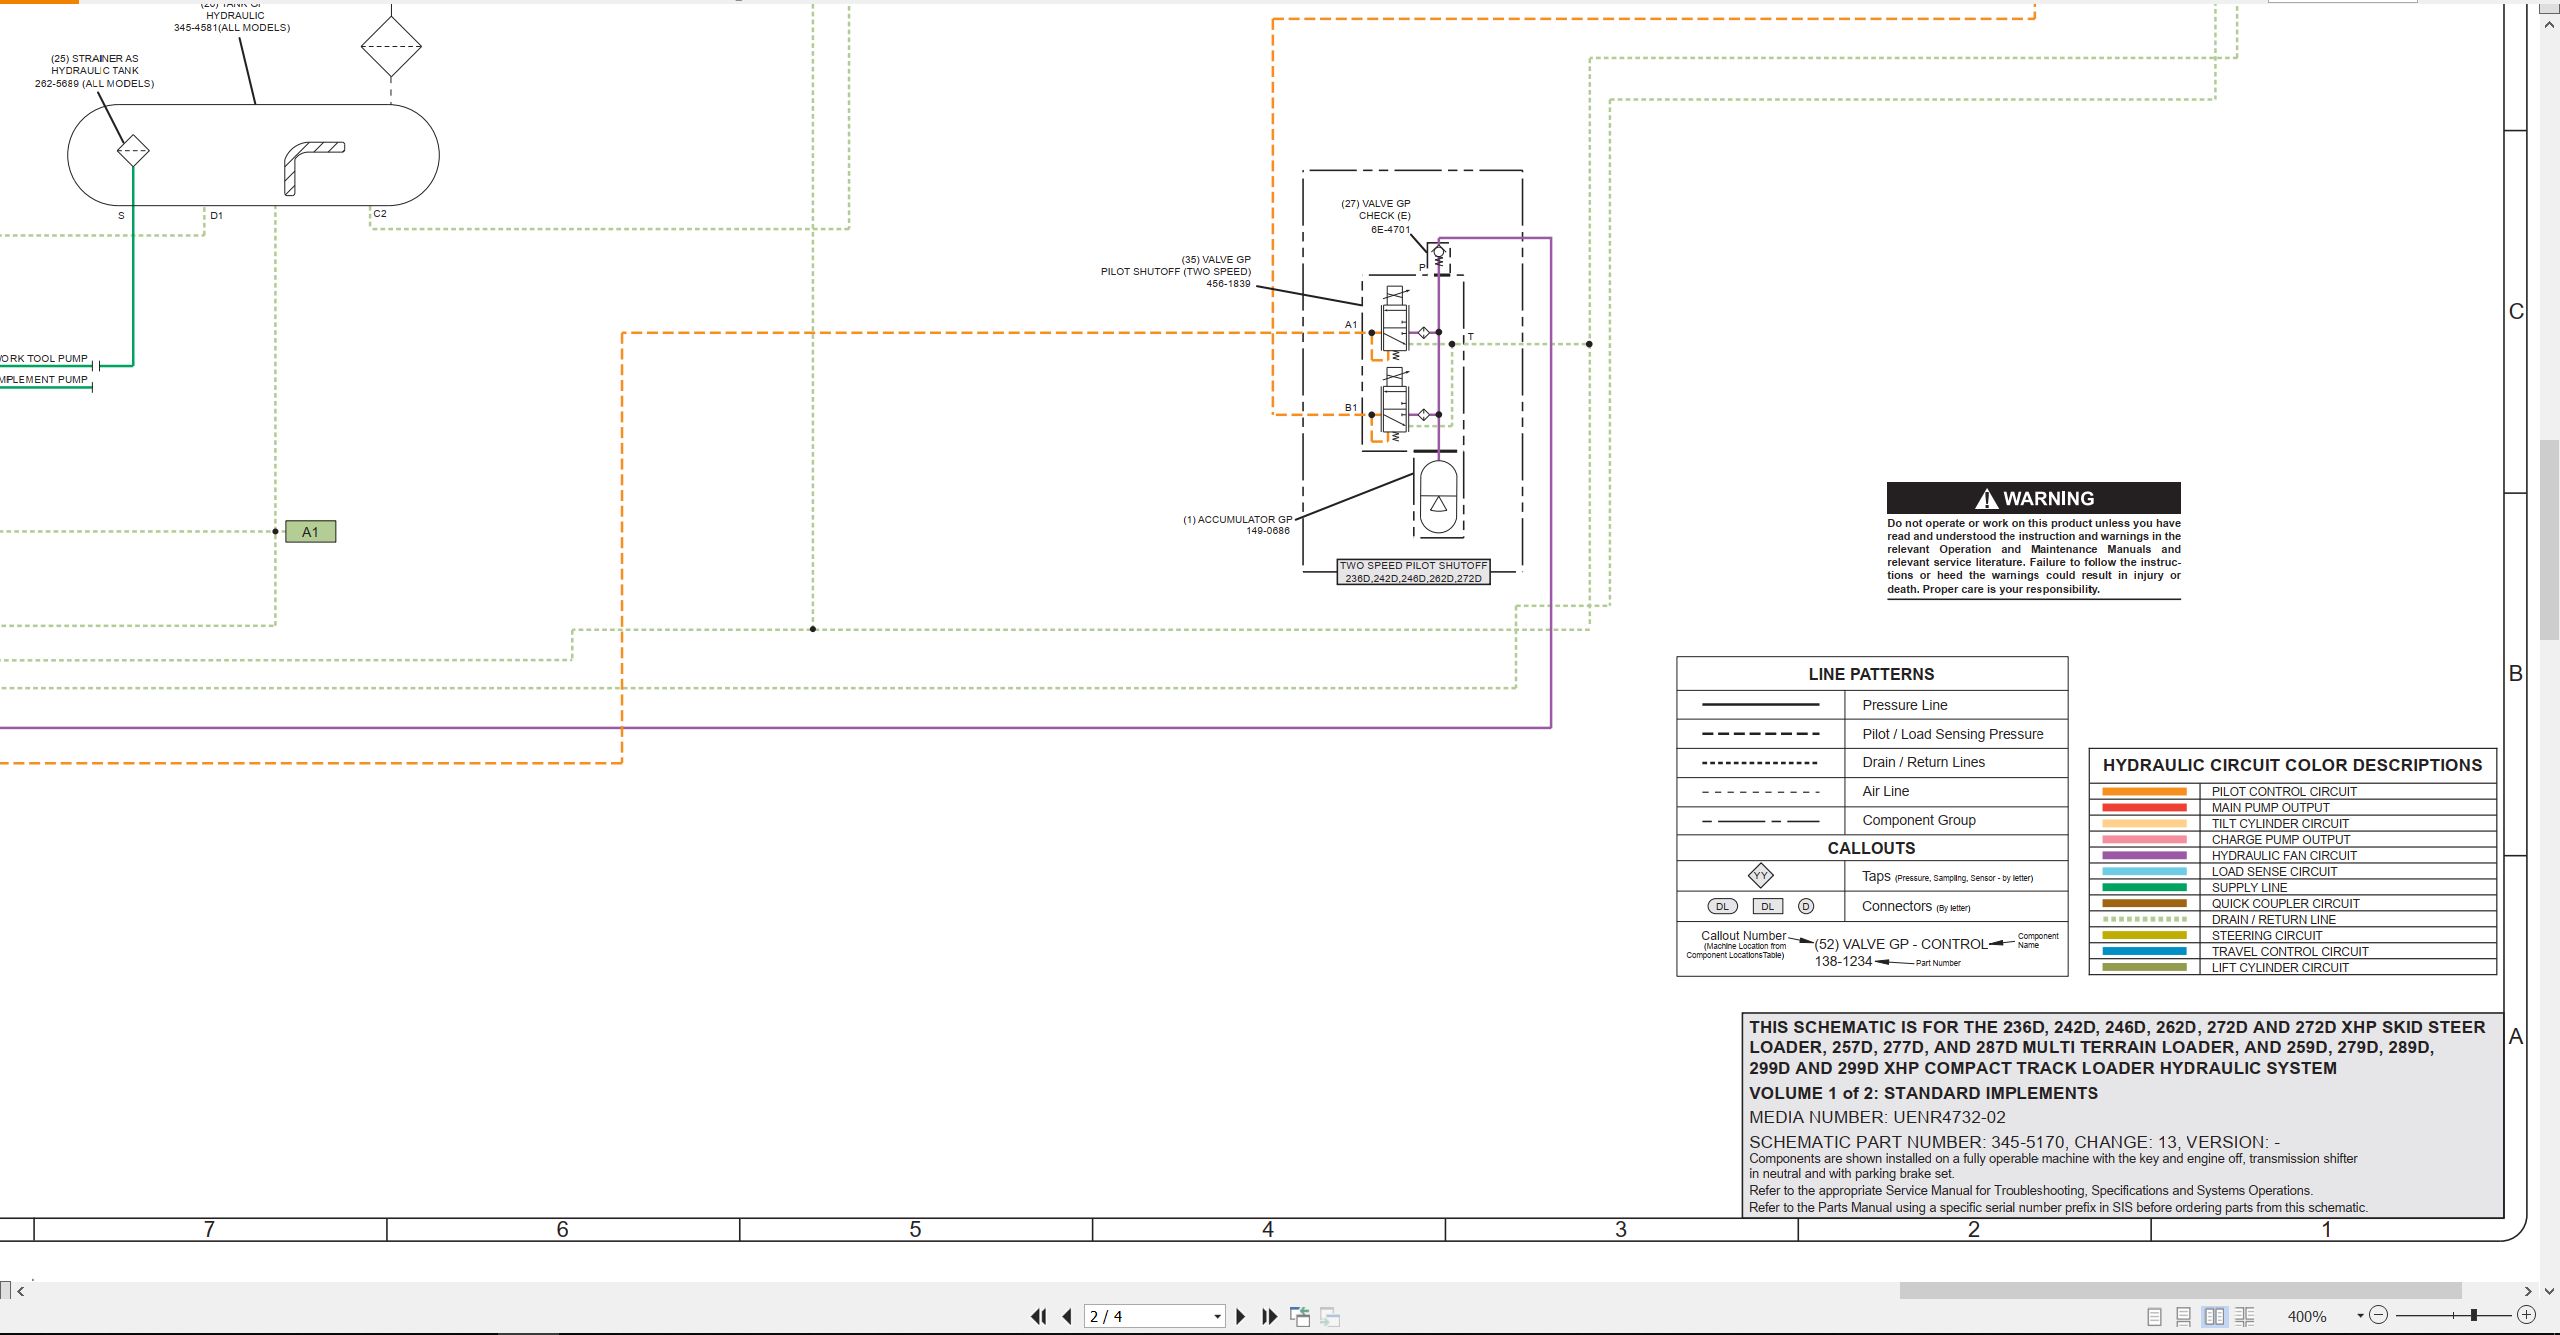Go to the next page
The height and width of the screenshot is (1335, 2560).
(1240, 1317)
